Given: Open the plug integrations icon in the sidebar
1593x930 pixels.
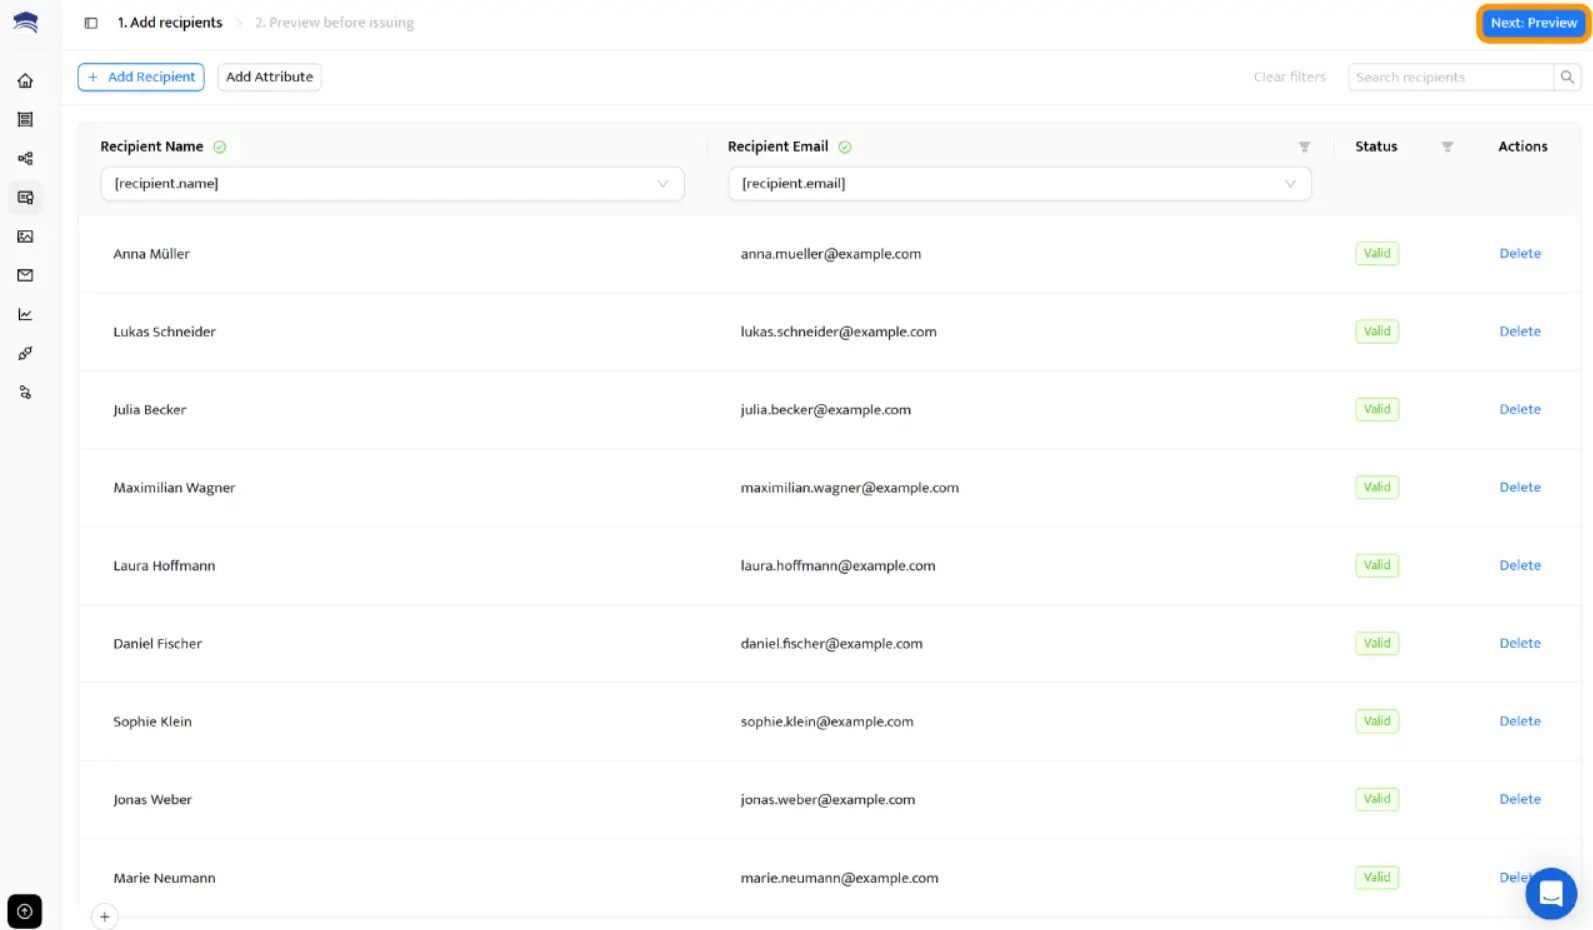Looking at the screenshot, I should coord(25,353).
